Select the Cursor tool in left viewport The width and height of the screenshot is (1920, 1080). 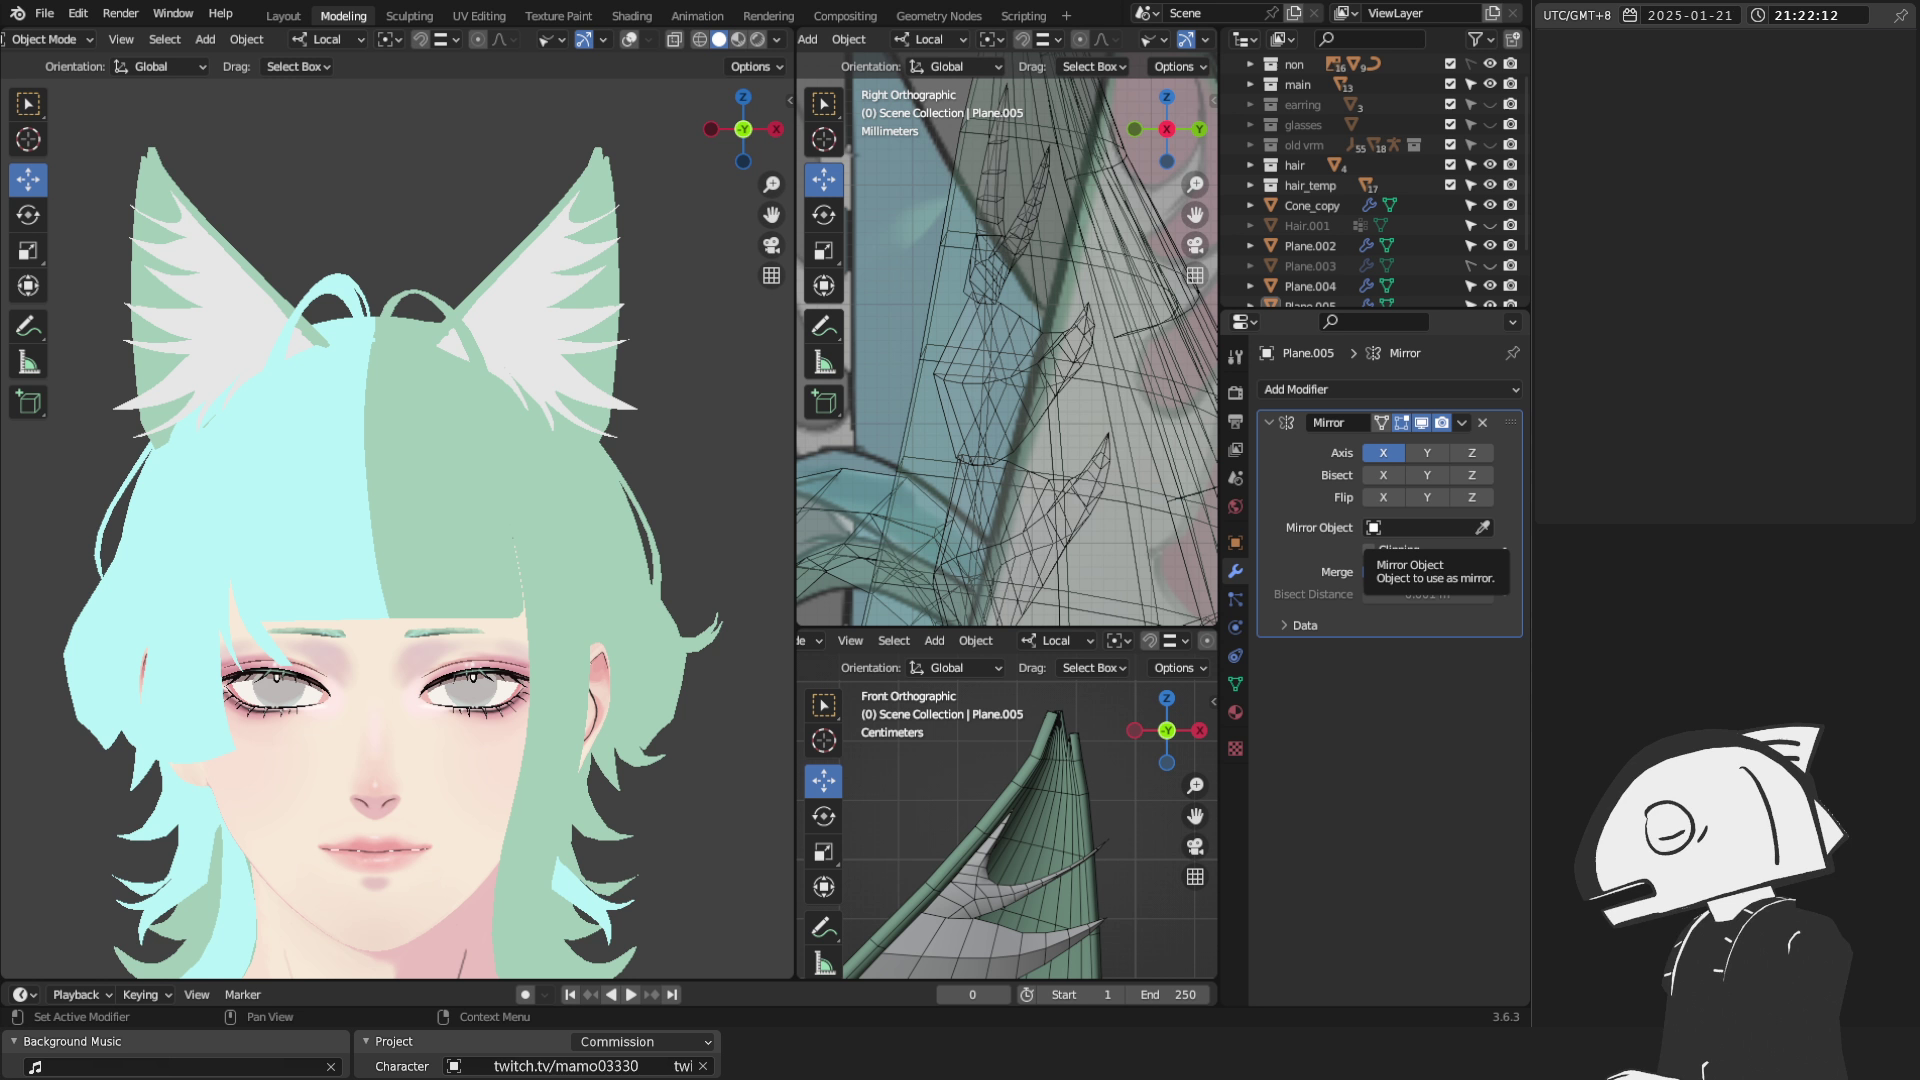pyautogui.click(x=28, y=140)
